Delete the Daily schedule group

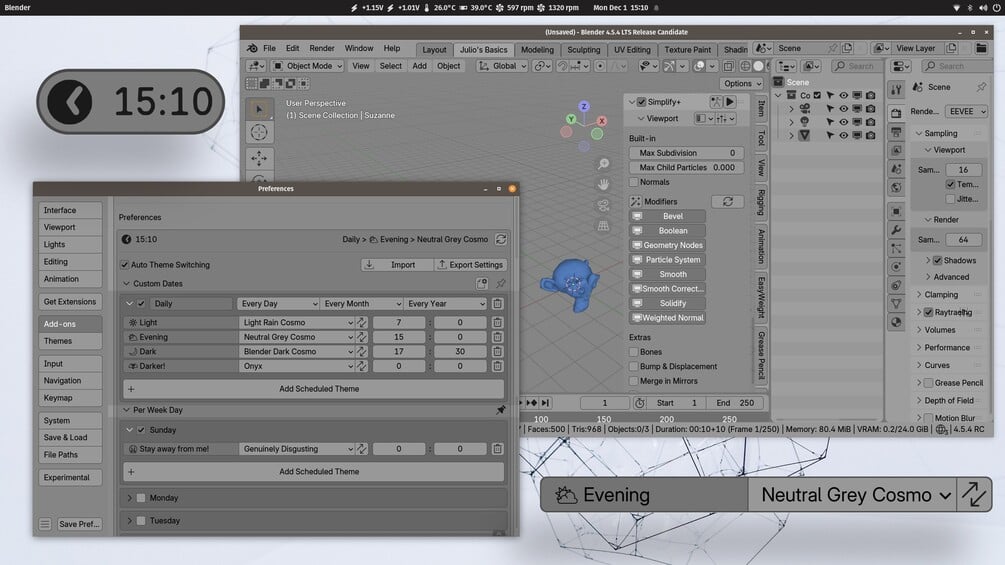coord(497,304)
